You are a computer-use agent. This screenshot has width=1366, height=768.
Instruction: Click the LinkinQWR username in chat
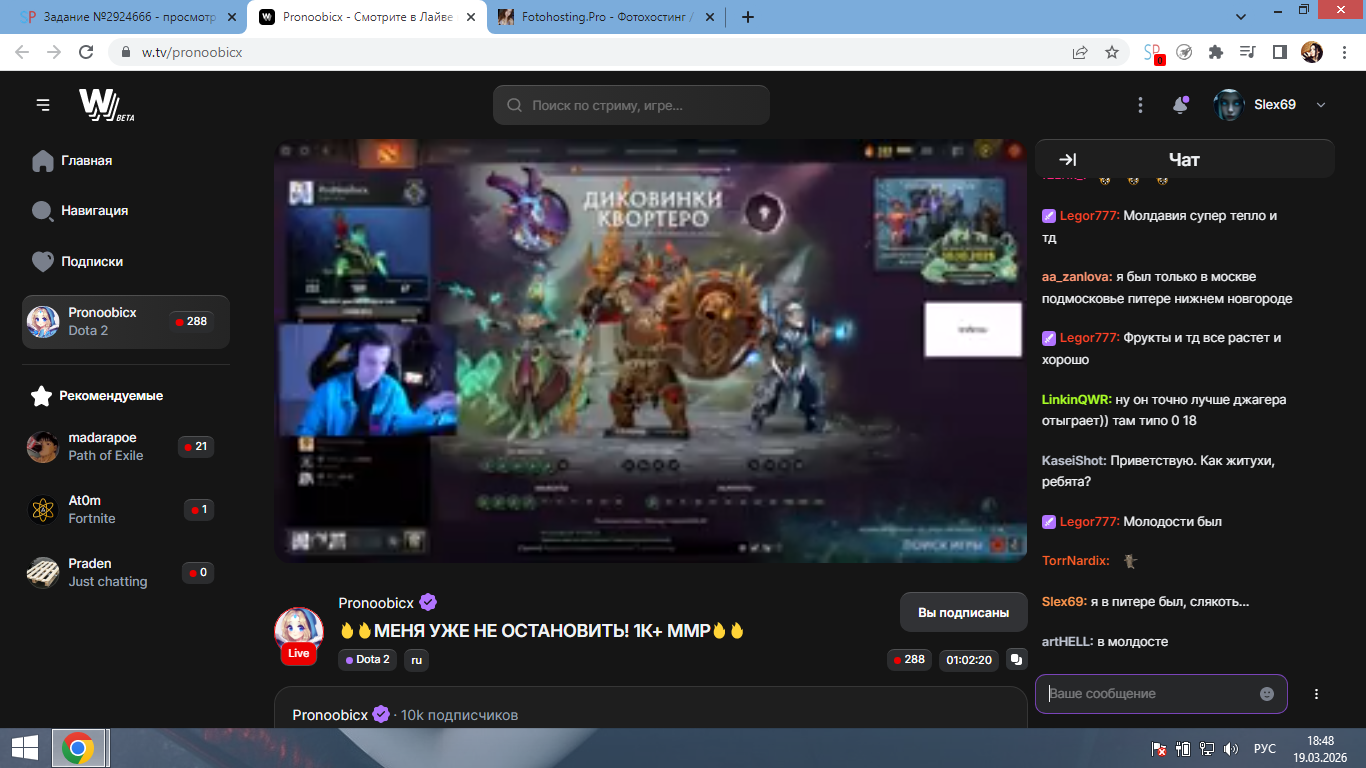1077,400
